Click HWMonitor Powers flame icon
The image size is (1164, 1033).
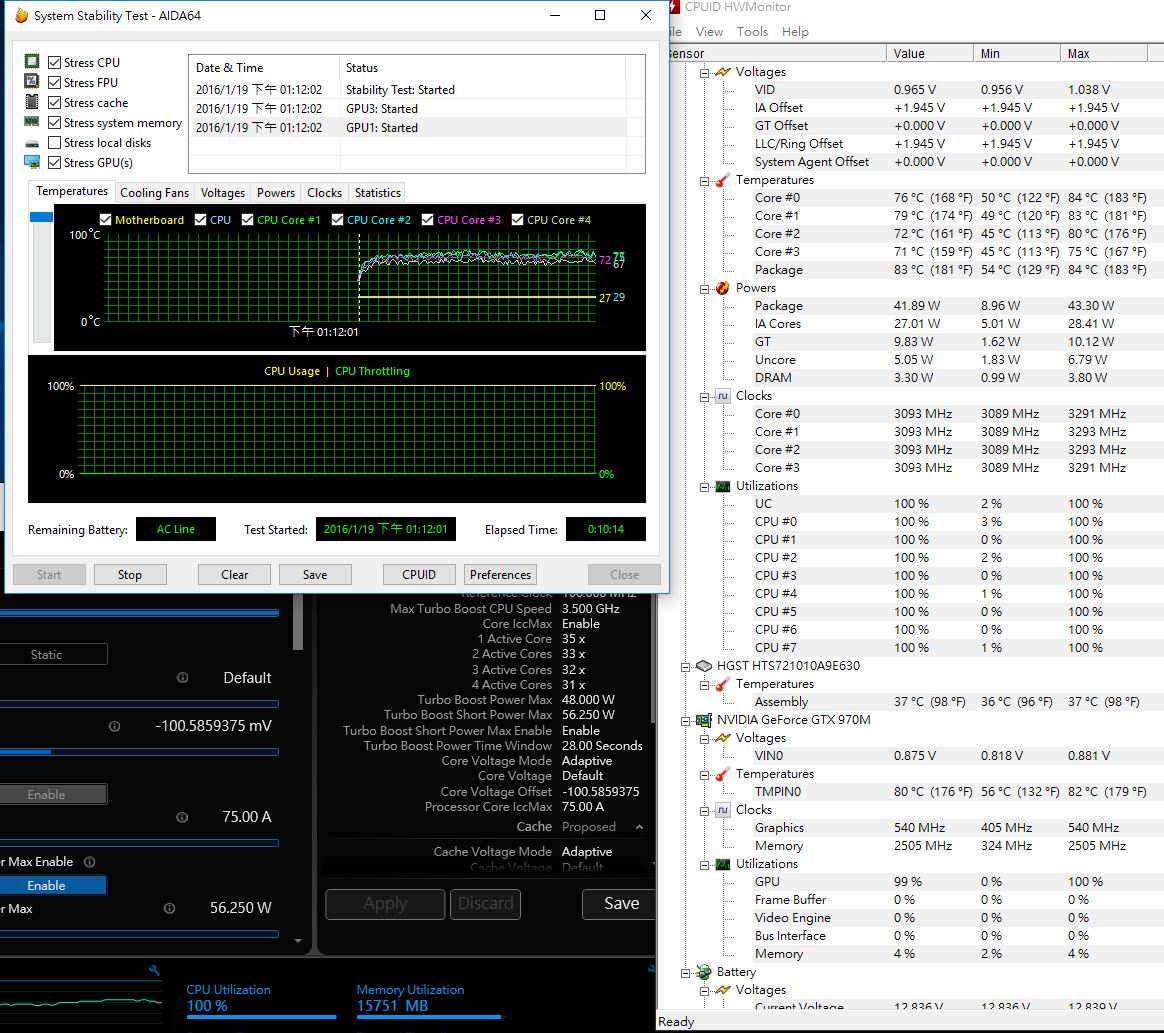(x=723, y=288)
